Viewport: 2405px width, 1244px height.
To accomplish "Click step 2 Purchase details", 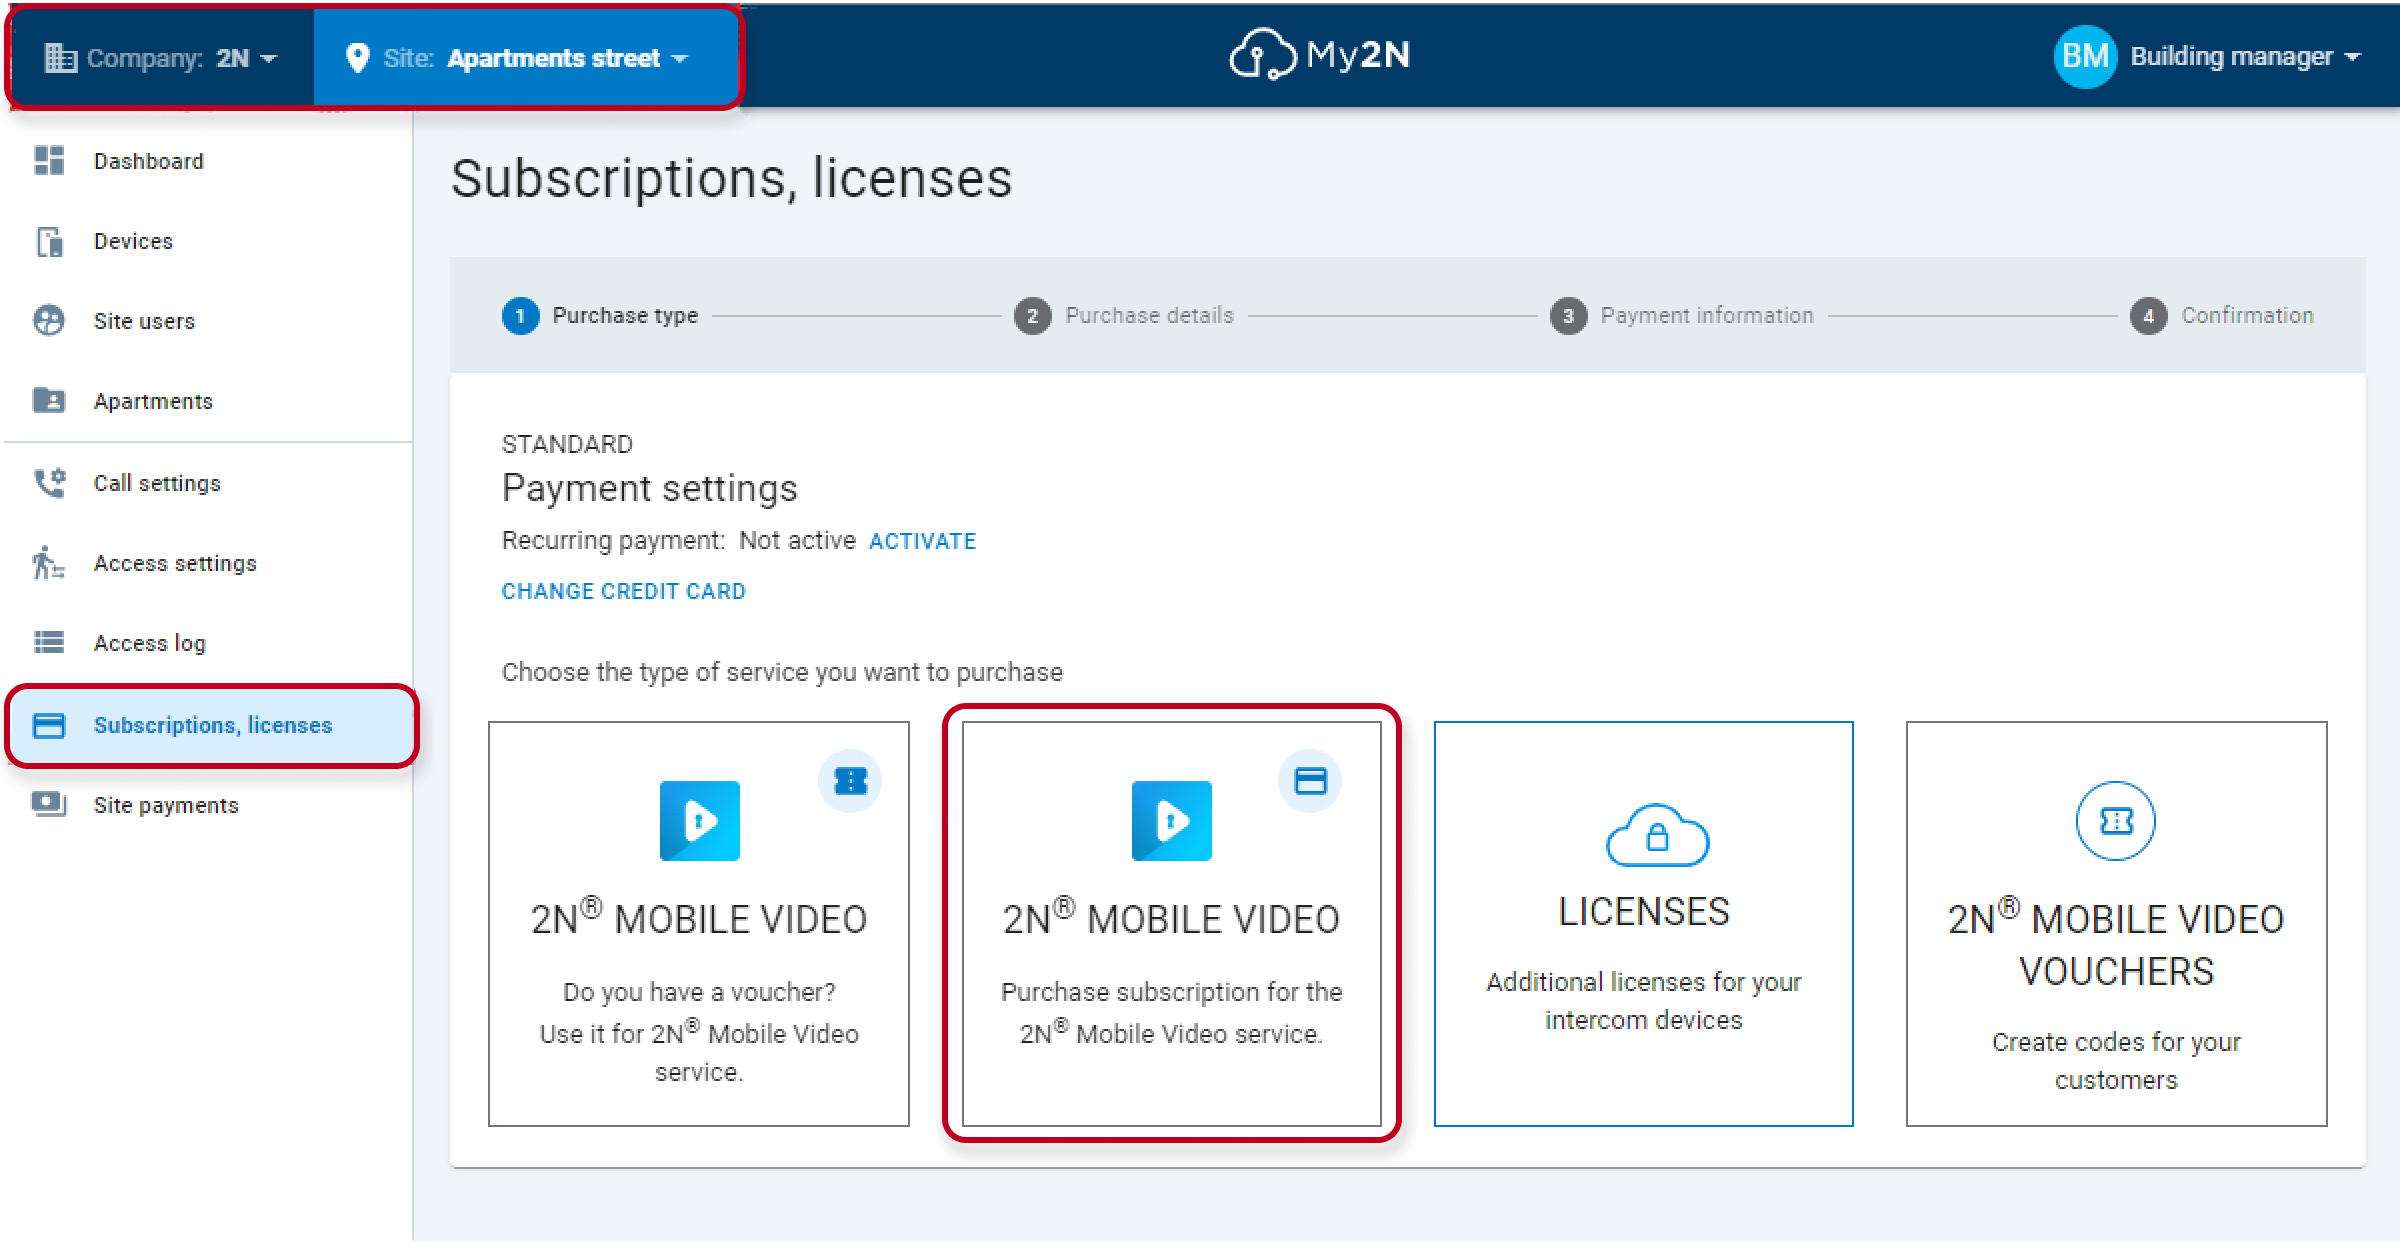I will (x=1124, y=315).
